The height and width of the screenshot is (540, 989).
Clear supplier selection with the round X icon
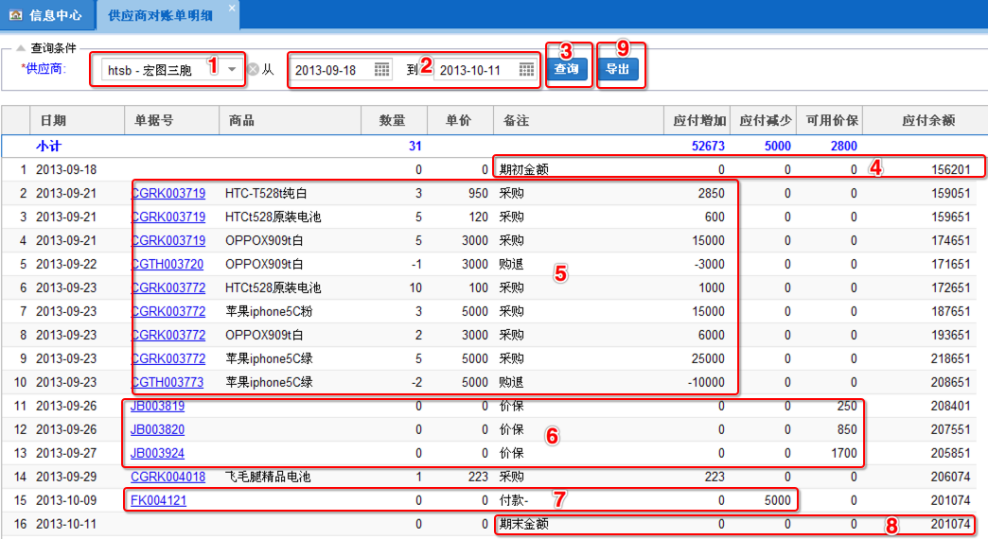pyautogui.click(x=253, y=70)
